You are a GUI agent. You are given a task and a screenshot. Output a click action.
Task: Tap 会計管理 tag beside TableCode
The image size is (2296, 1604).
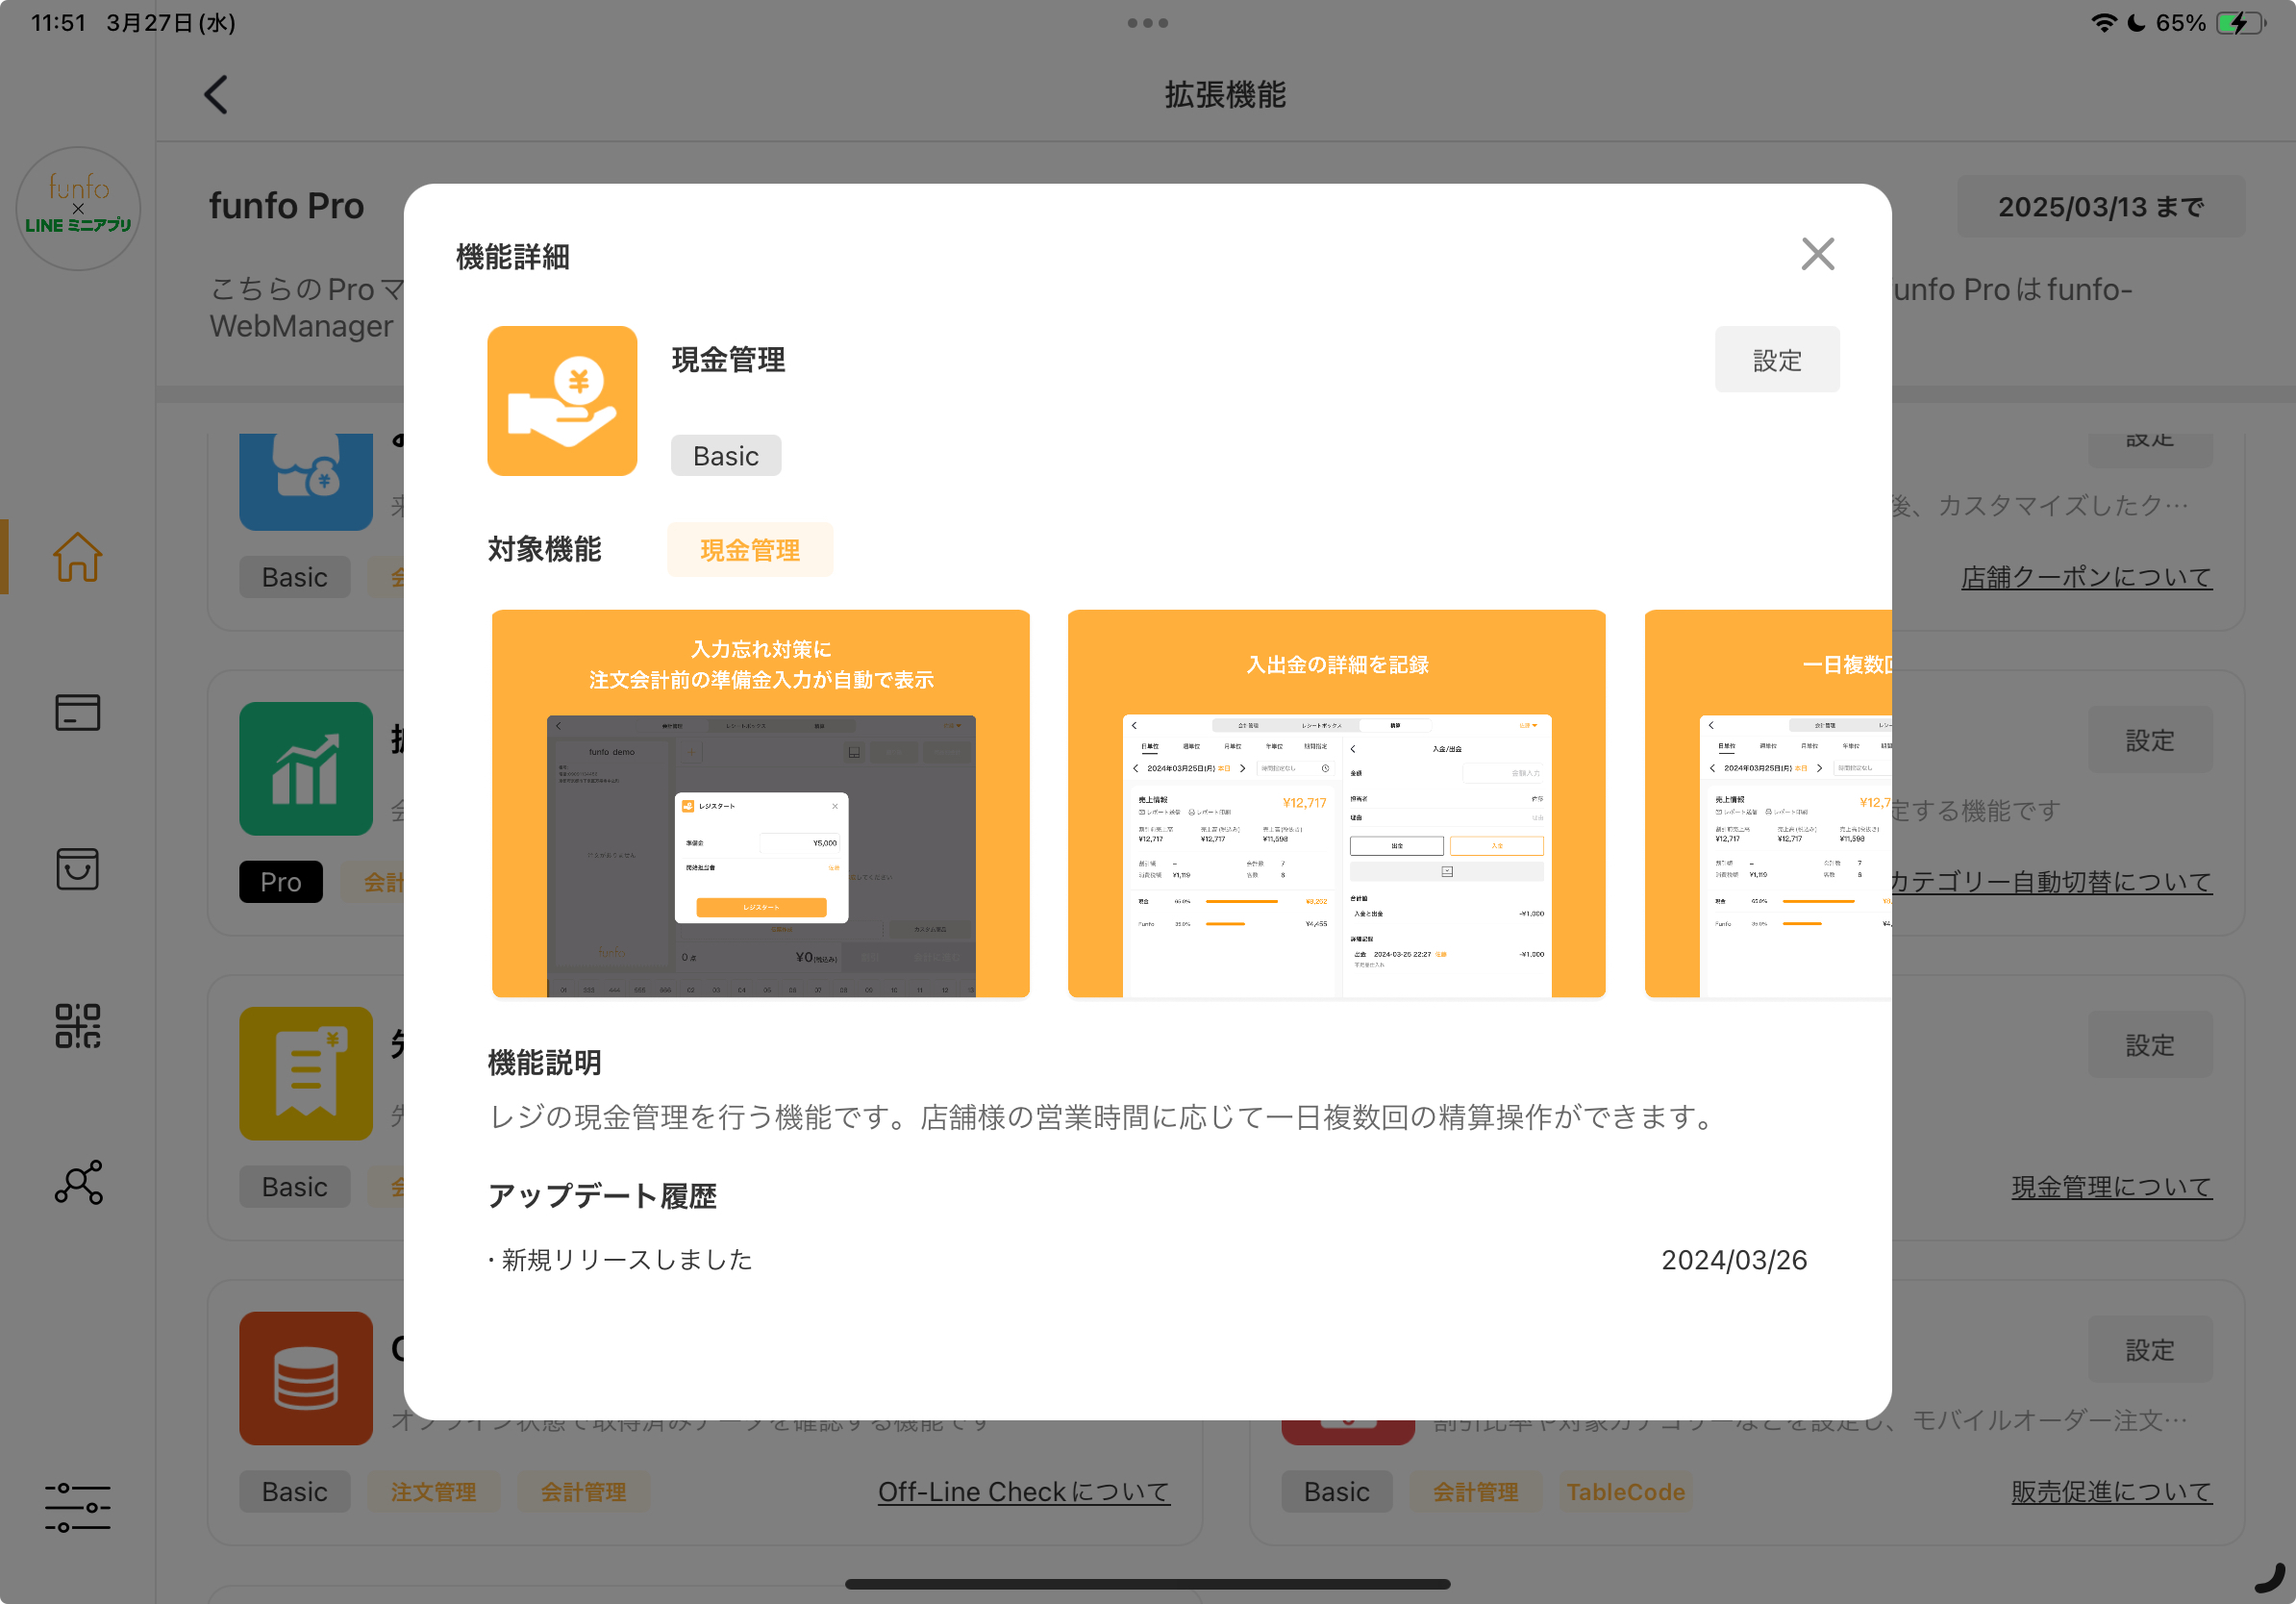(x=1475, y=1492)
